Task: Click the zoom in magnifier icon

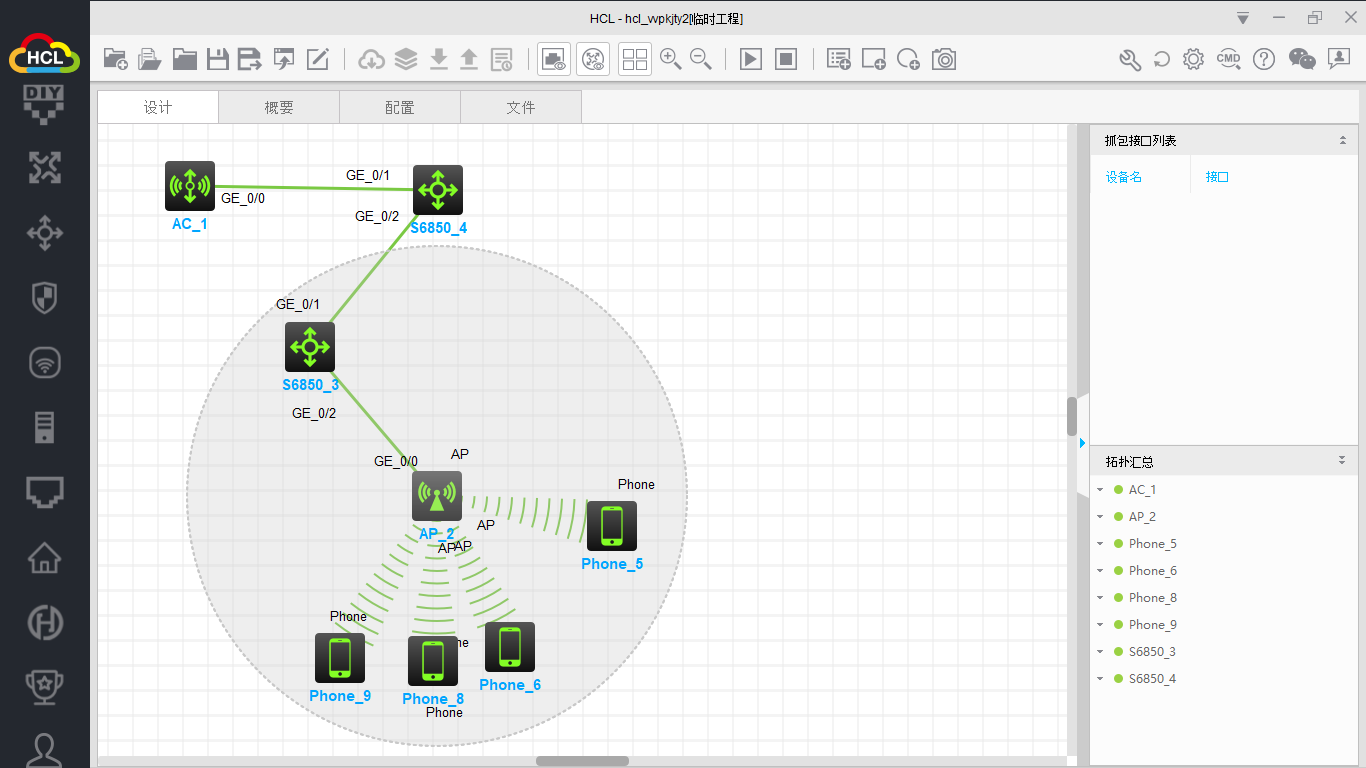Action: [670, 59]
